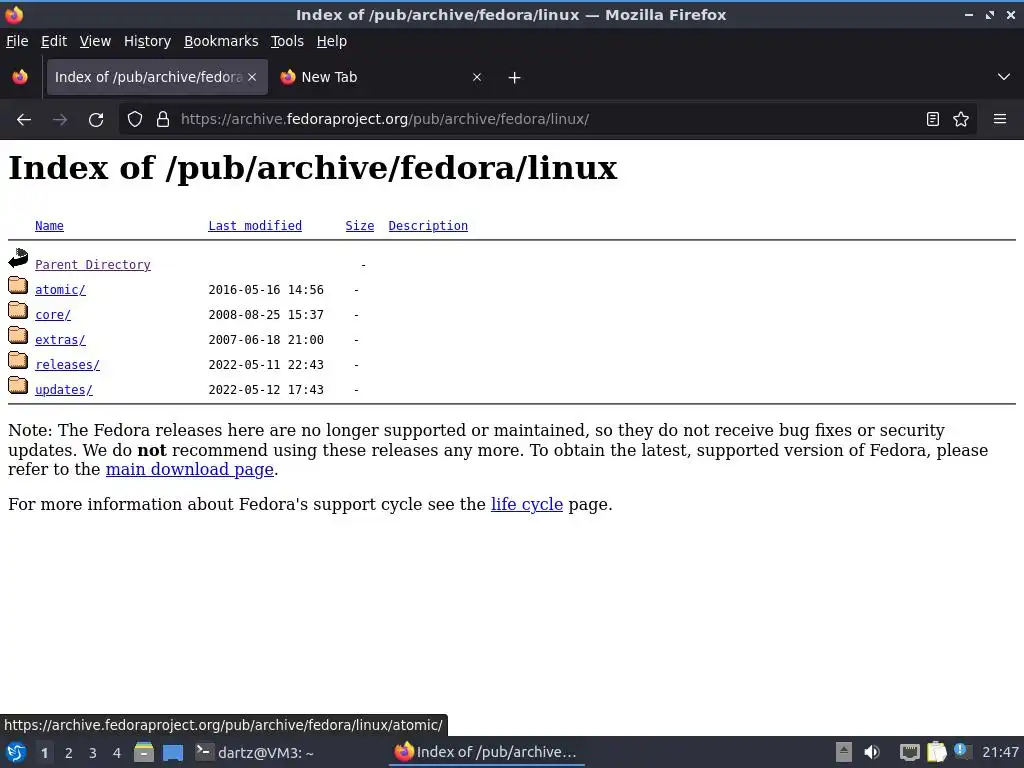Open the Parent Directory link

coord(93,264)
